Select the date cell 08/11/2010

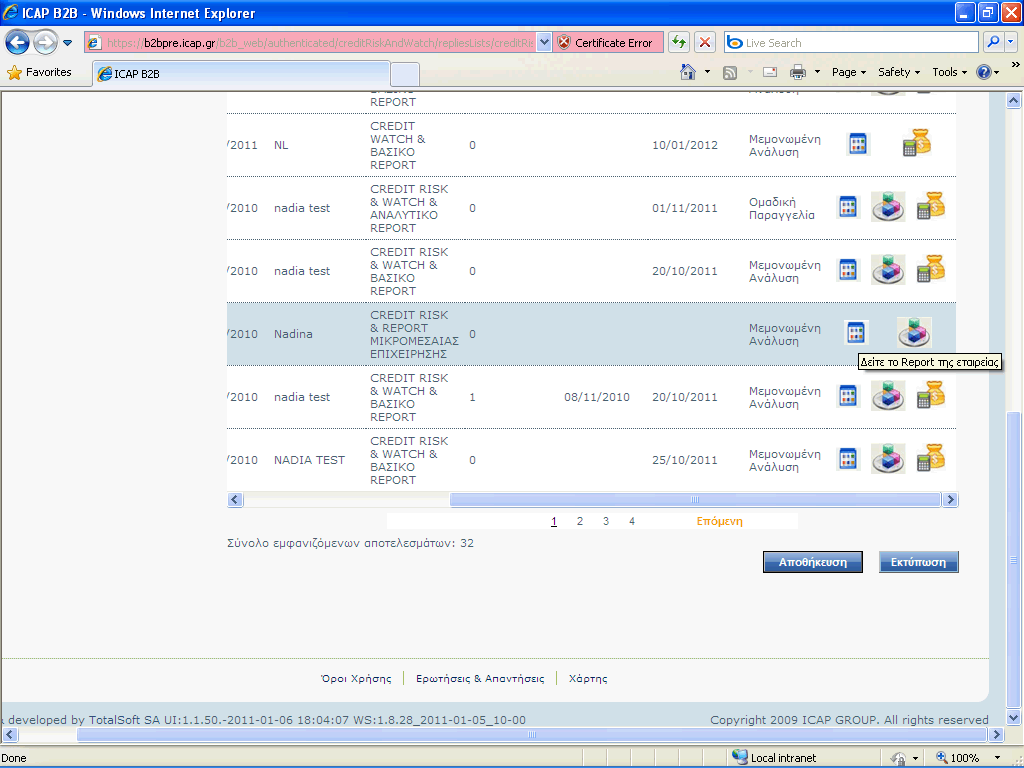(x=597, y=396)
